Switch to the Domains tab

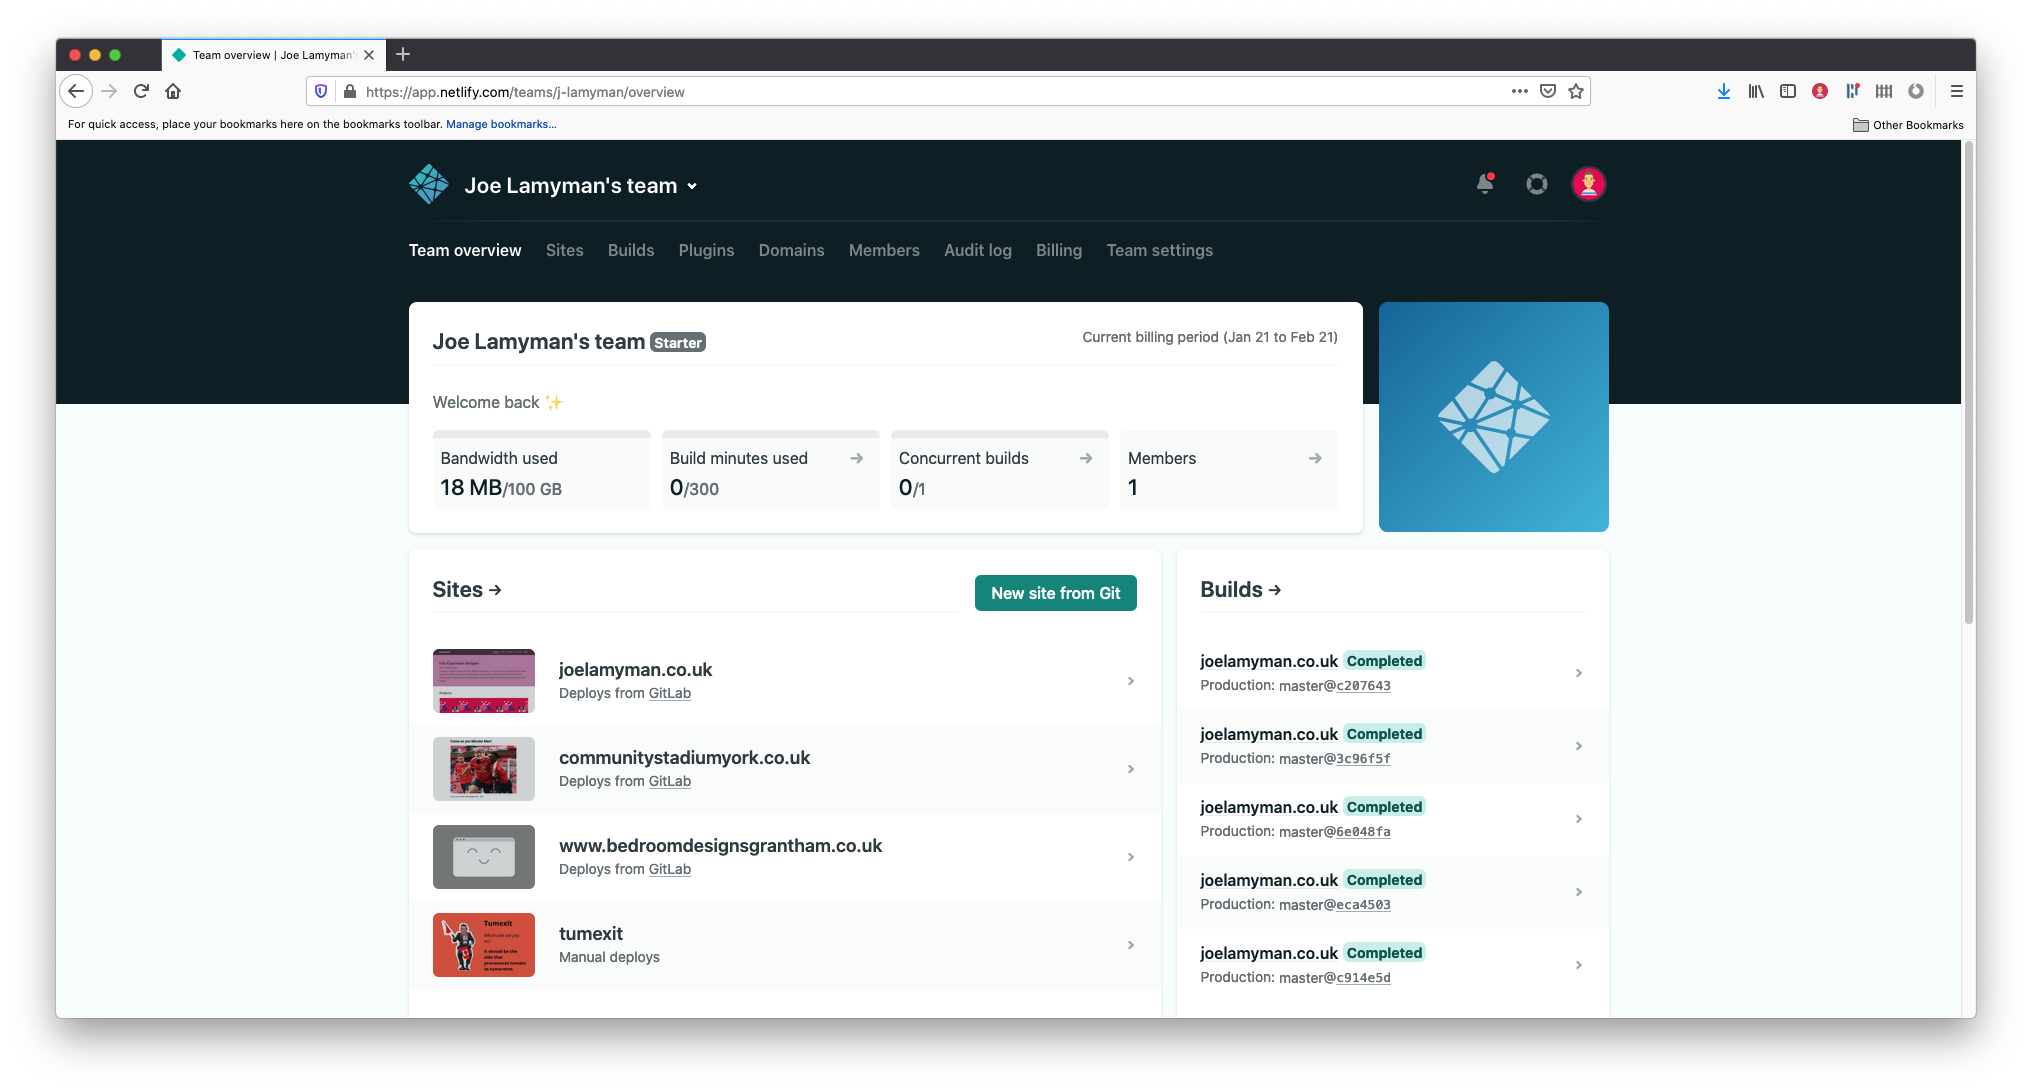click(791, 250)
